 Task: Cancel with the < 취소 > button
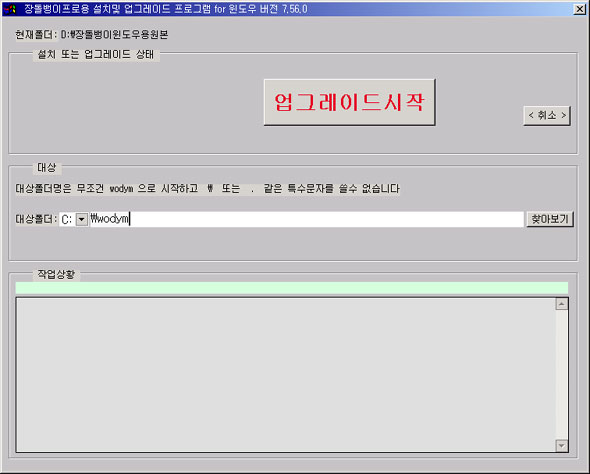[547, 115]
